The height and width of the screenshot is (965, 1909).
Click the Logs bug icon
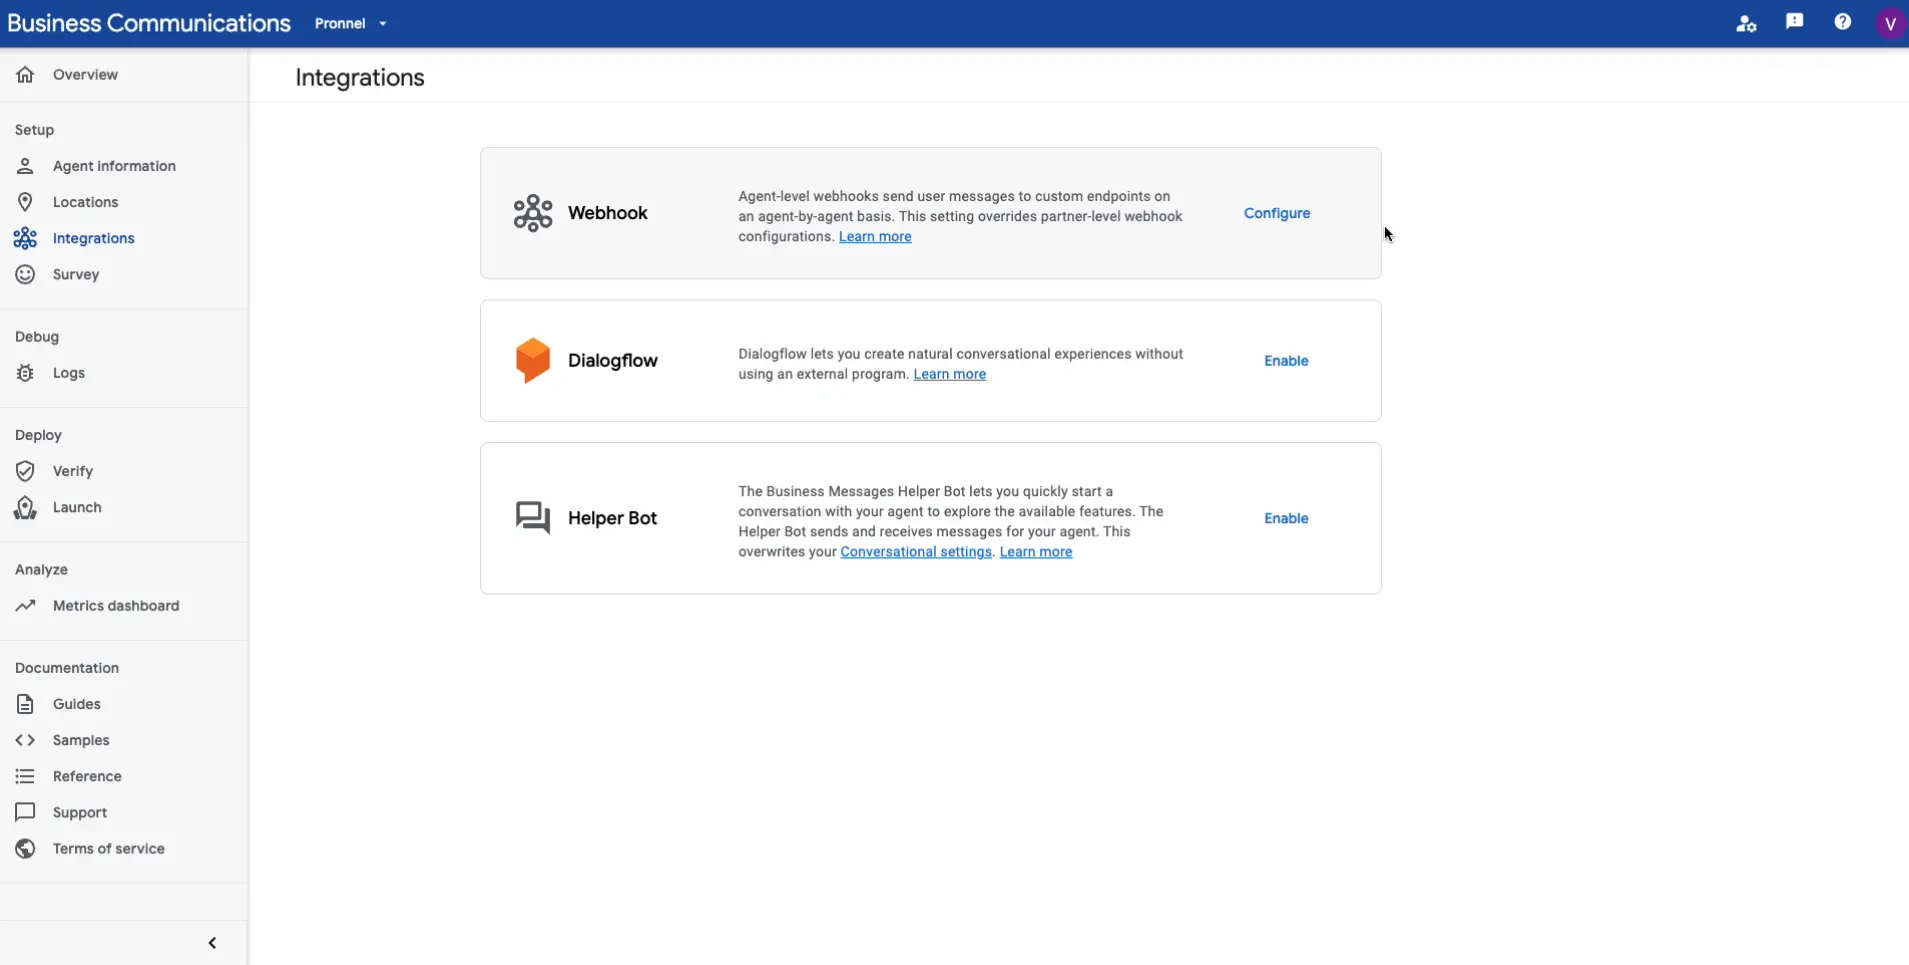point(25,373)
